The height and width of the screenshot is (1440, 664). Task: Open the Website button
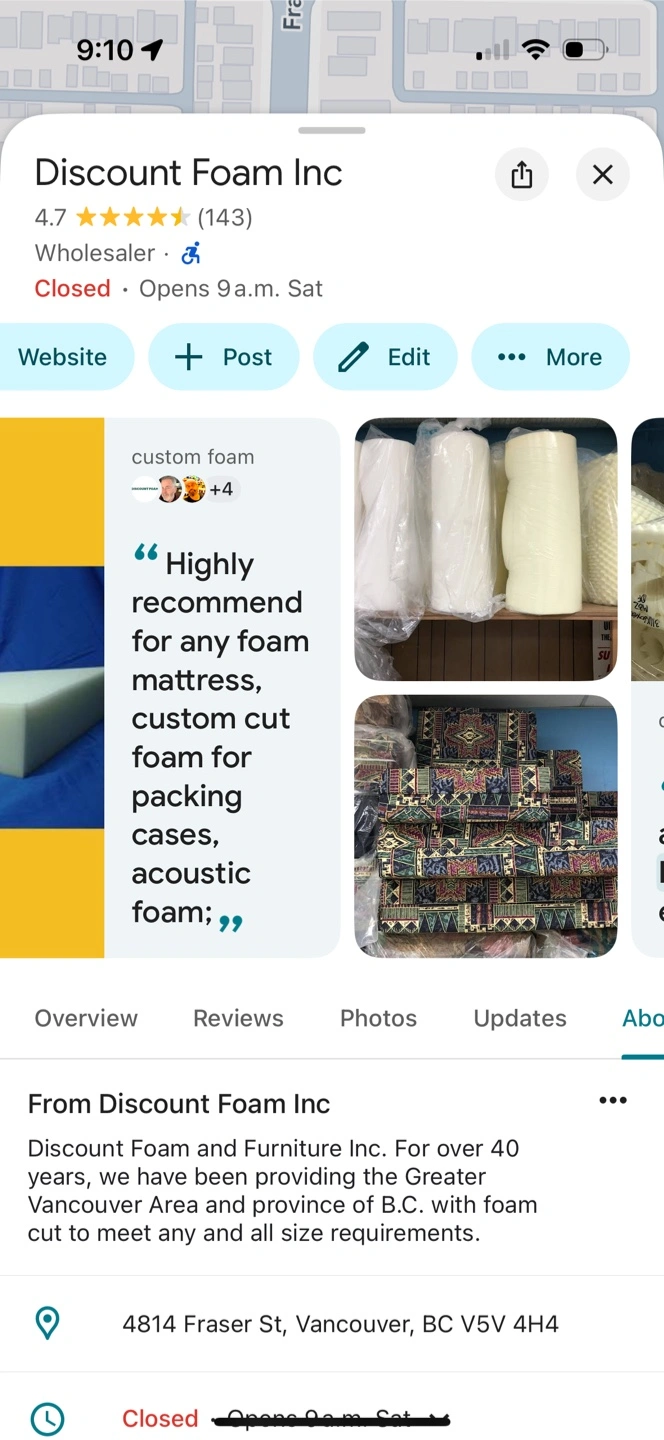(x=62, y=357)
